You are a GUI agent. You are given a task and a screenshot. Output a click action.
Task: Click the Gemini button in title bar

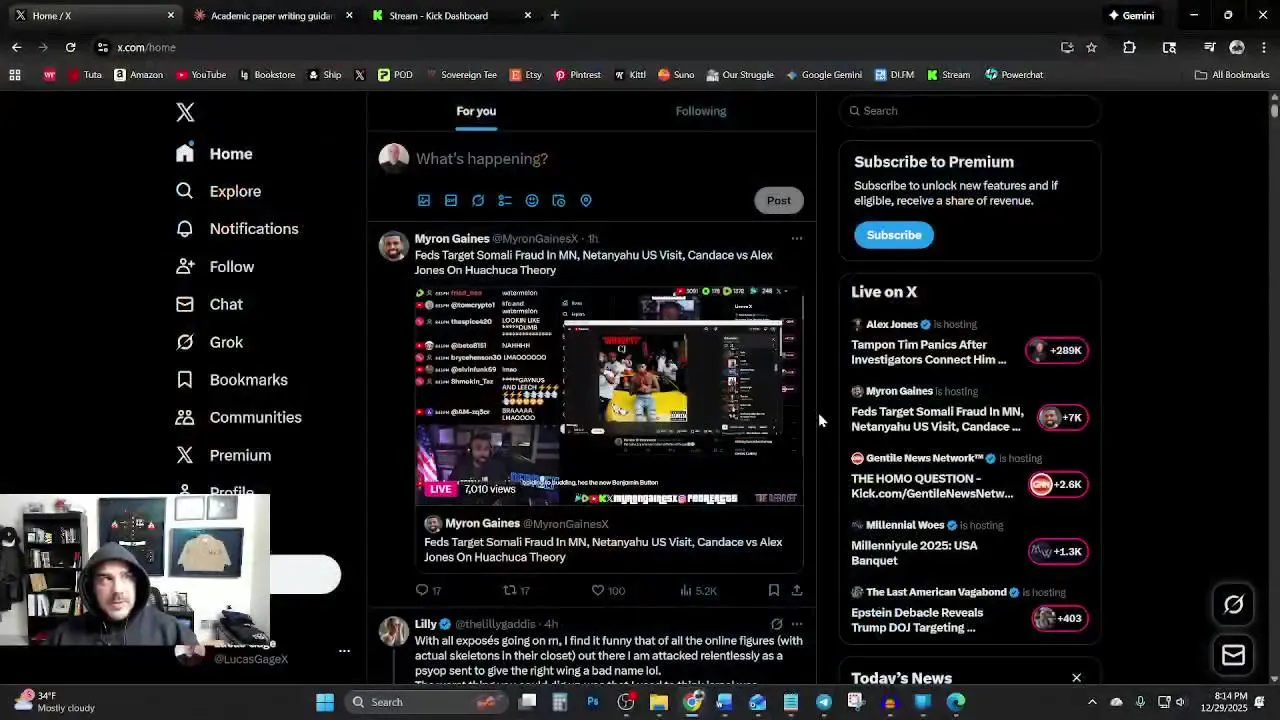tap(1131, 15)
